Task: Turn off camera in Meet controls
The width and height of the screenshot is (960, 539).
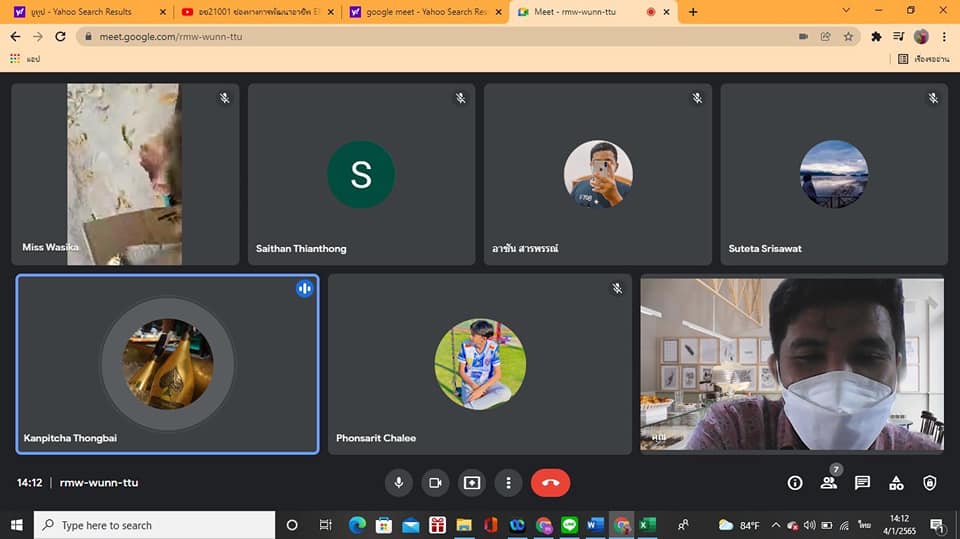Action: tap(435, 483)
